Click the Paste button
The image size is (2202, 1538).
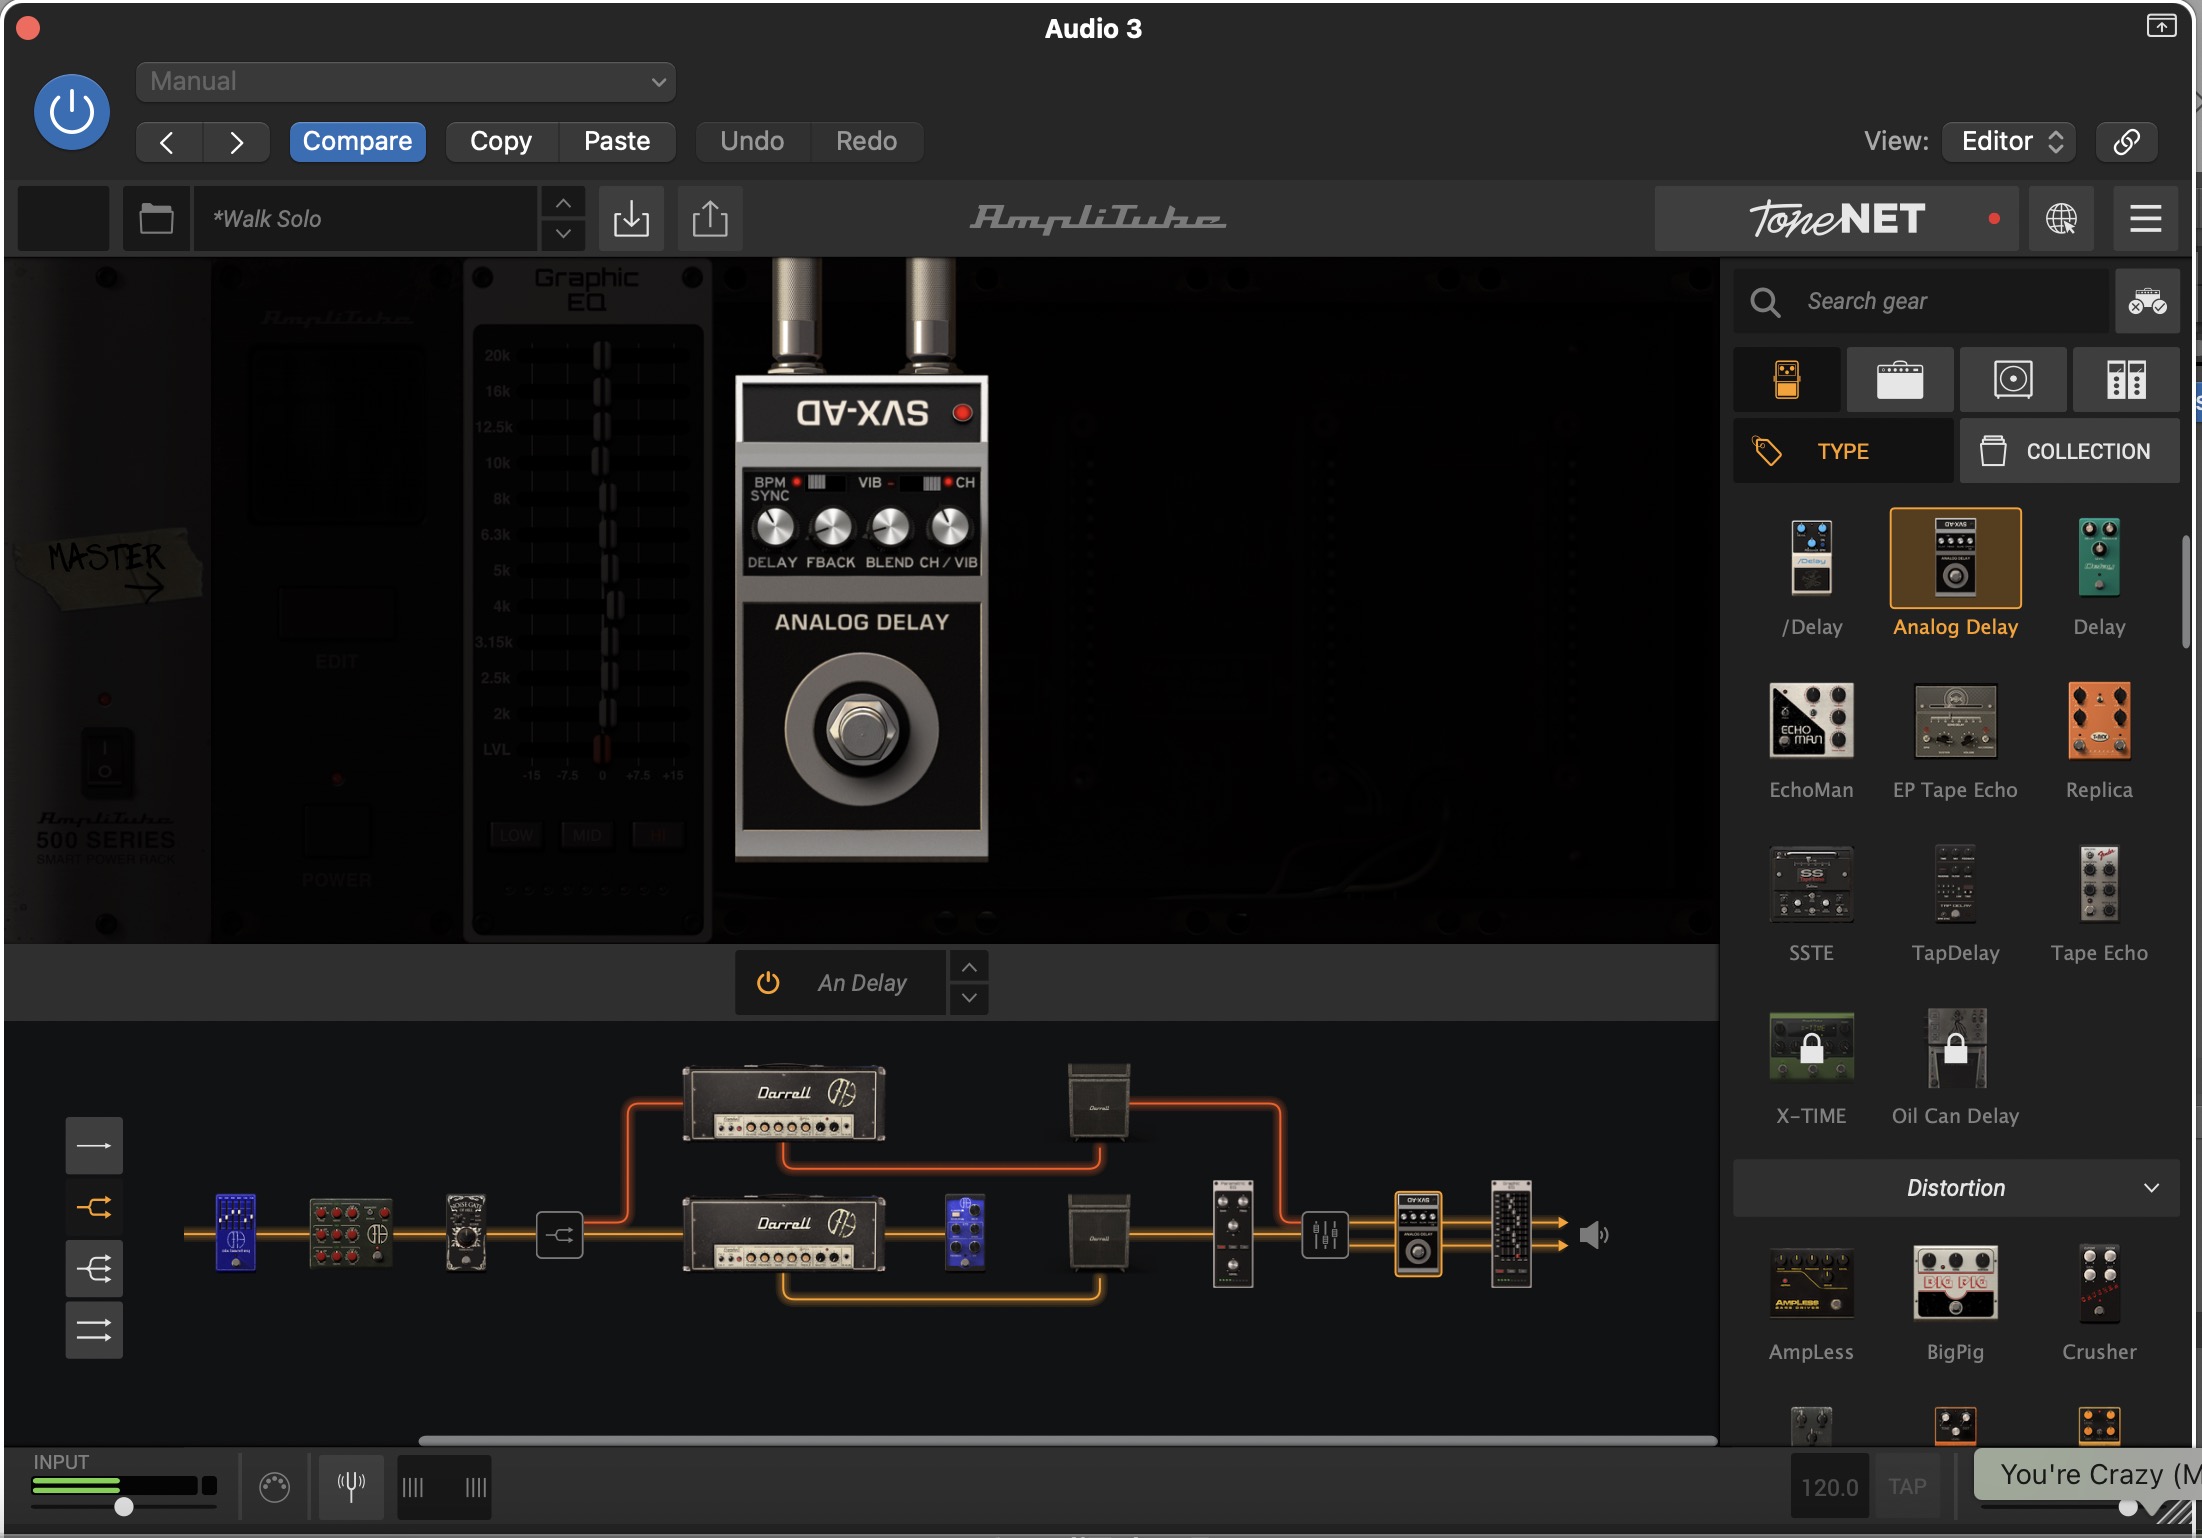point(617,141)
